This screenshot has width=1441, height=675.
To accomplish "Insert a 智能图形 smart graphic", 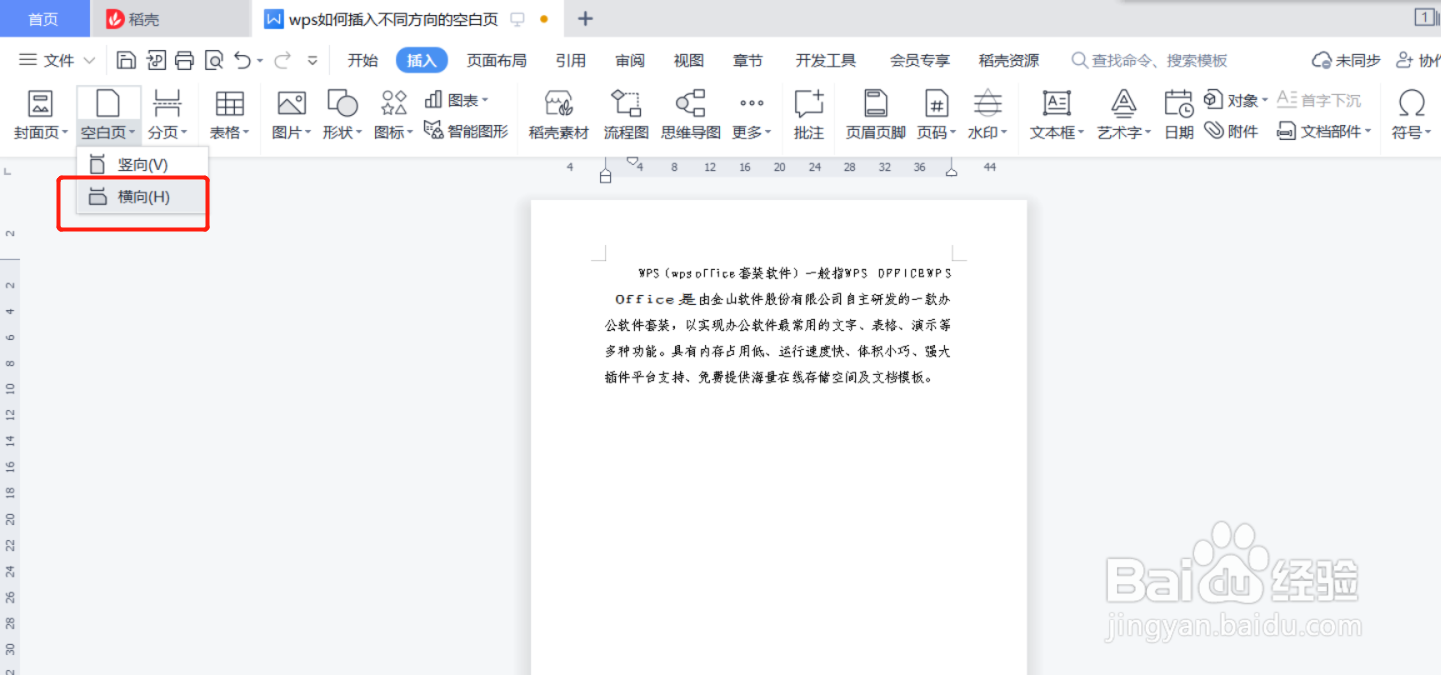I will coord(466,131).
